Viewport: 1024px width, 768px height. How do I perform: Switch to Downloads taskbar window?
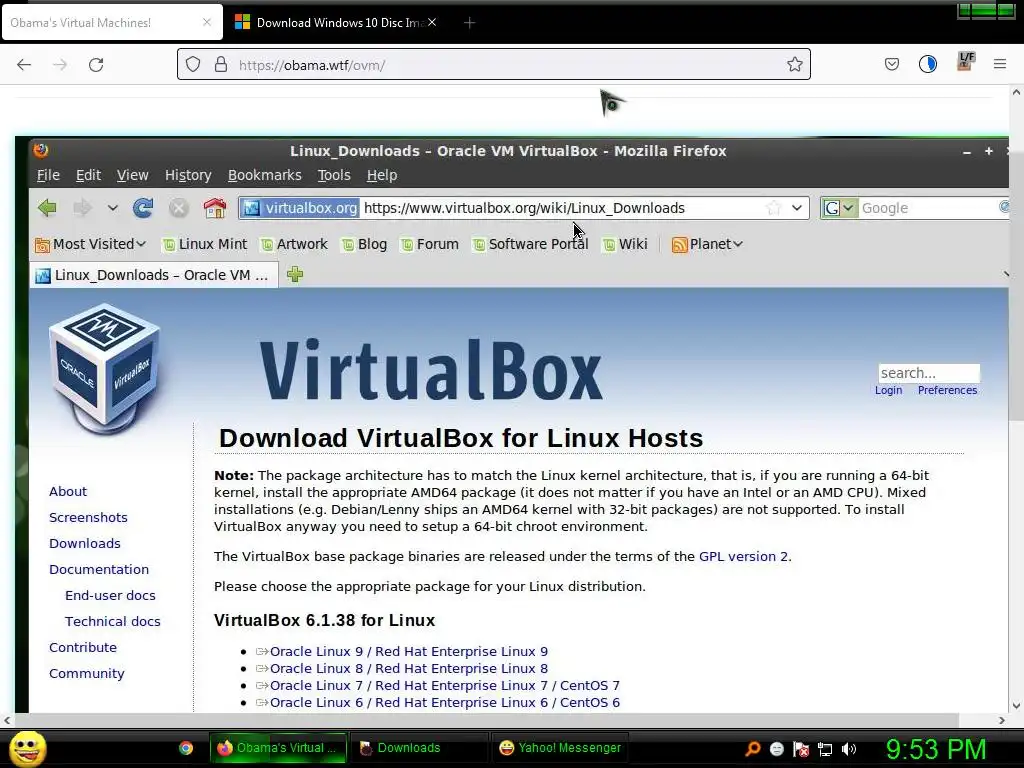(x=418, y=748)
